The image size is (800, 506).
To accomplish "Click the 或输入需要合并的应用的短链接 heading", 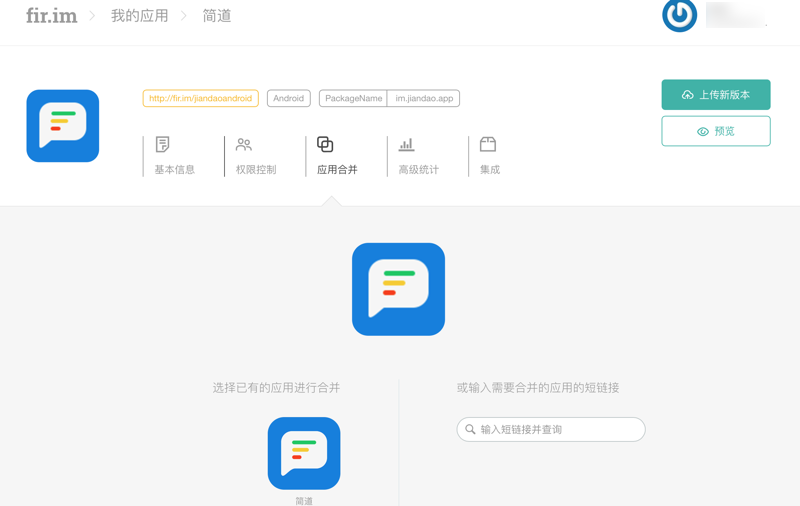I will [x=538, y=388].
